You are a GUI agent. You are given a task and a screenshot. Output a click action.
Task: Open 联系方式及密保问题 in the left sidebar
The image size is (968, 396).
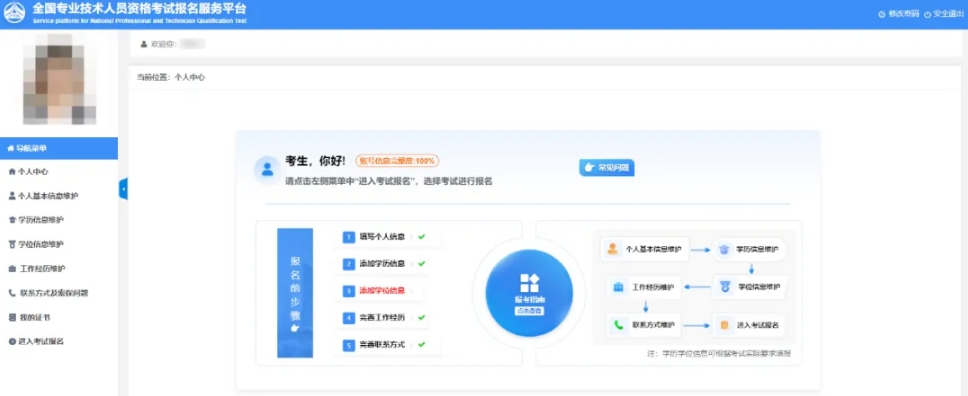tap(48, 293)
